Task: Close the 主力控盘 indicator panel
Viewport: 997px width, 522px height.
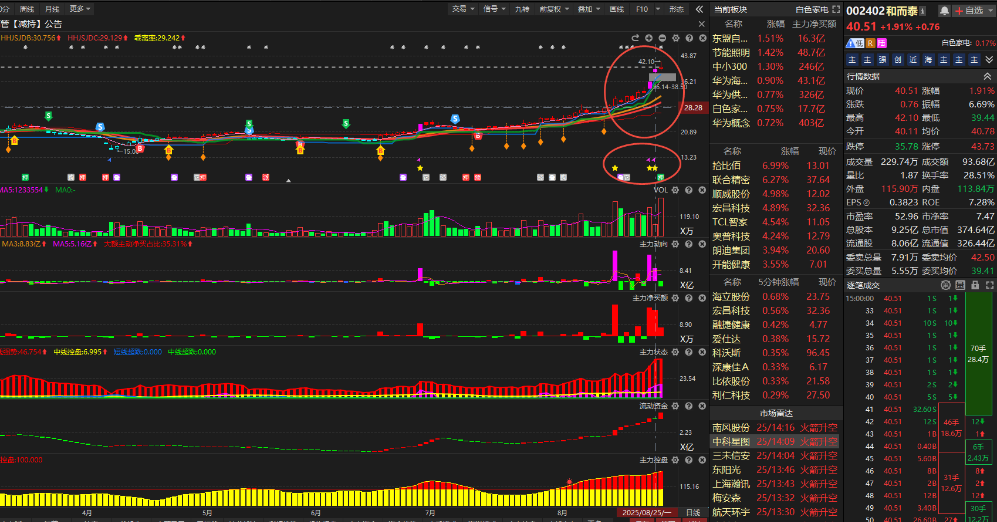Action: click(702, 460)
